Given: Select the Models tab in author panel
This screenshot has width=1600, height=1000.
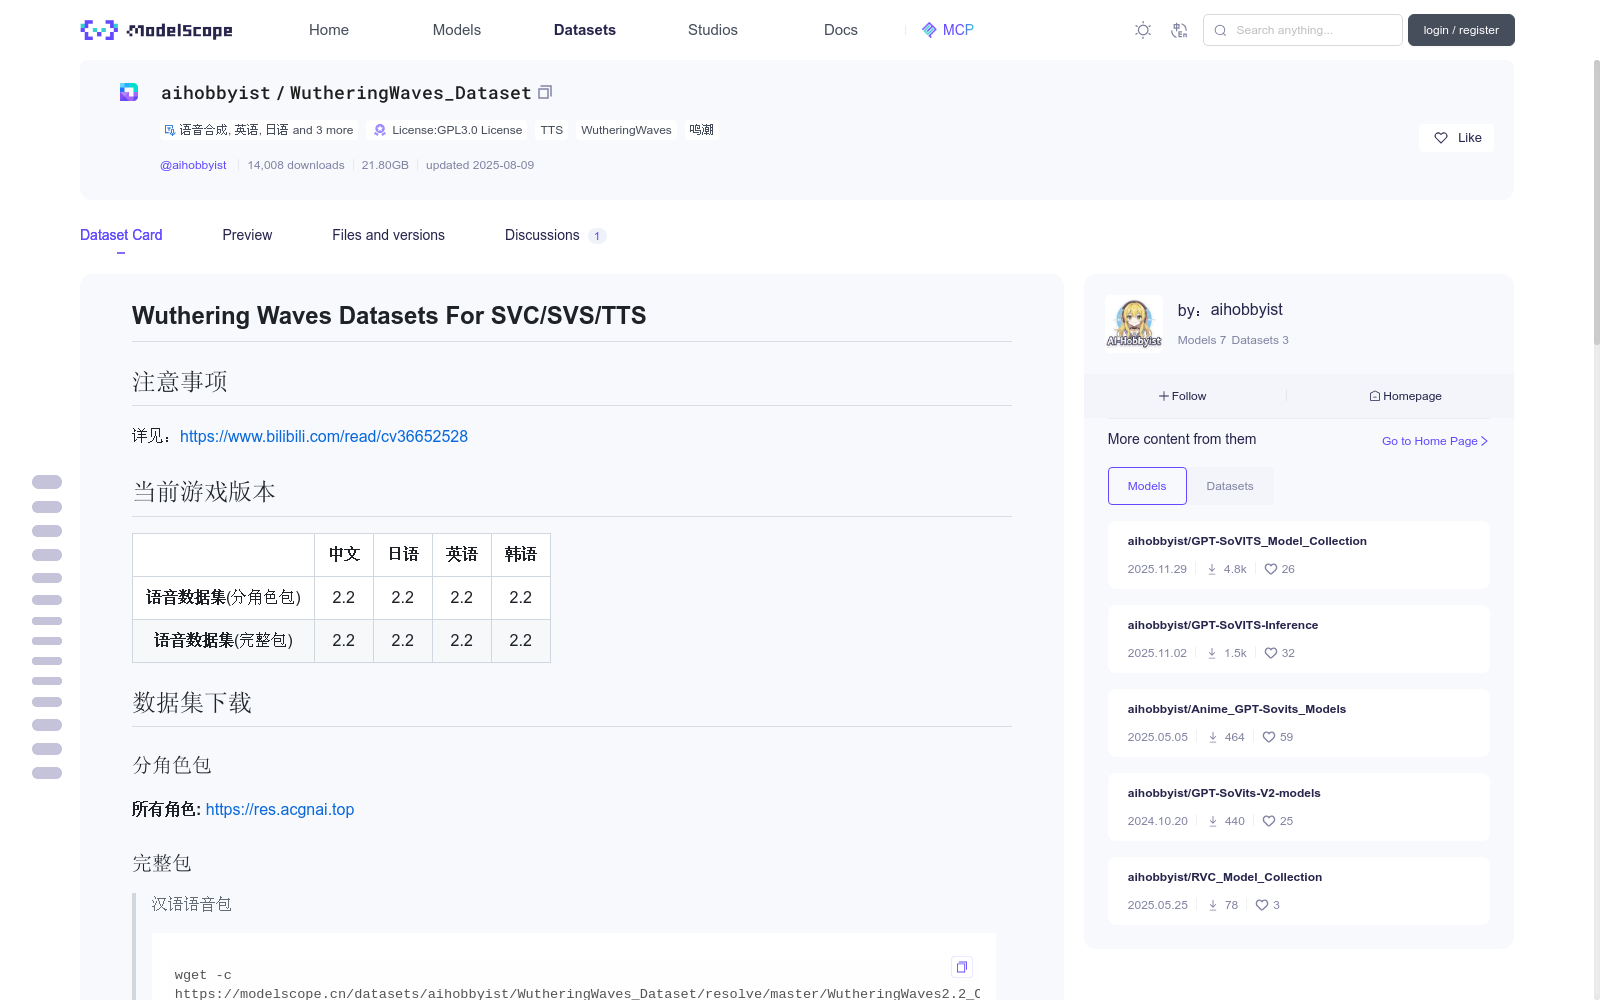Looking at the screenshot, I should click(1147, 486).
